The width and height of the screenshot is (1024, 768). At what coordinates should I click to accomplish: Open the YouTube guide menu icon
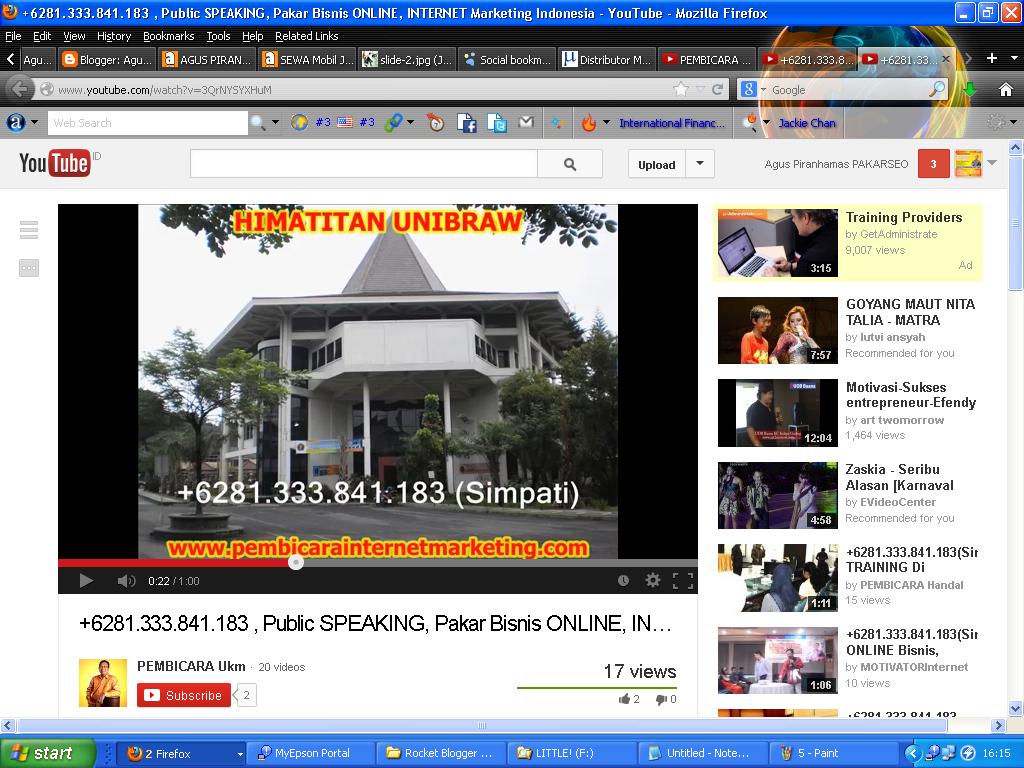point(29,230)
